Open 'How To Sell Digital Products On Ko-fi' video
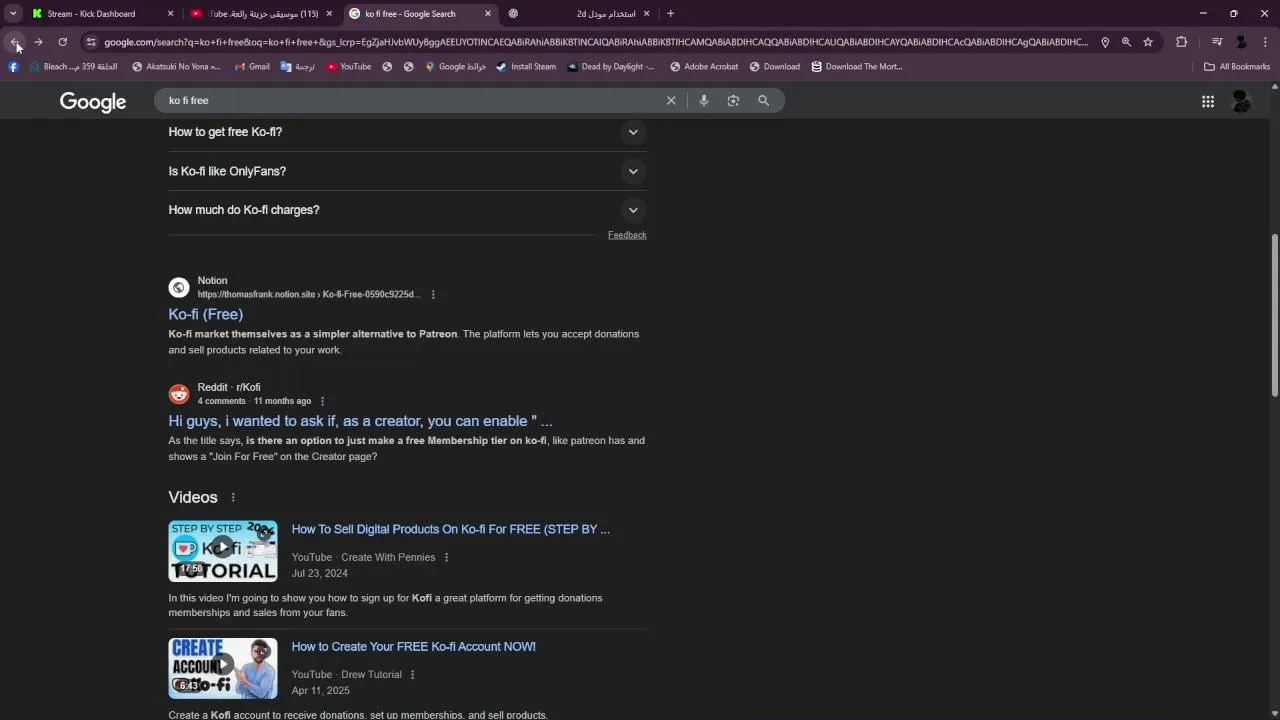This screenshot has height=720, width=1280. [450, 529]
